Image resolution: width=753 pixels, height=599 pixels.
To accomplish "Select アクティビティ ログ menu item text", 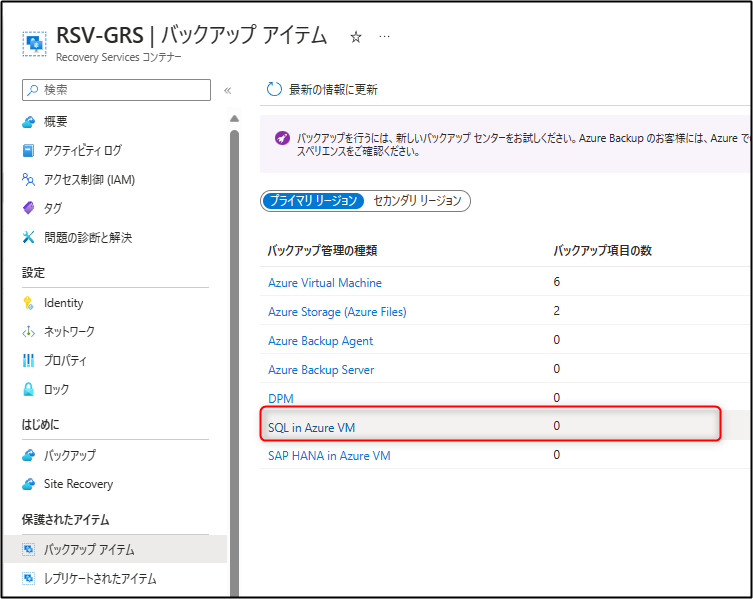I will point(83,151).
